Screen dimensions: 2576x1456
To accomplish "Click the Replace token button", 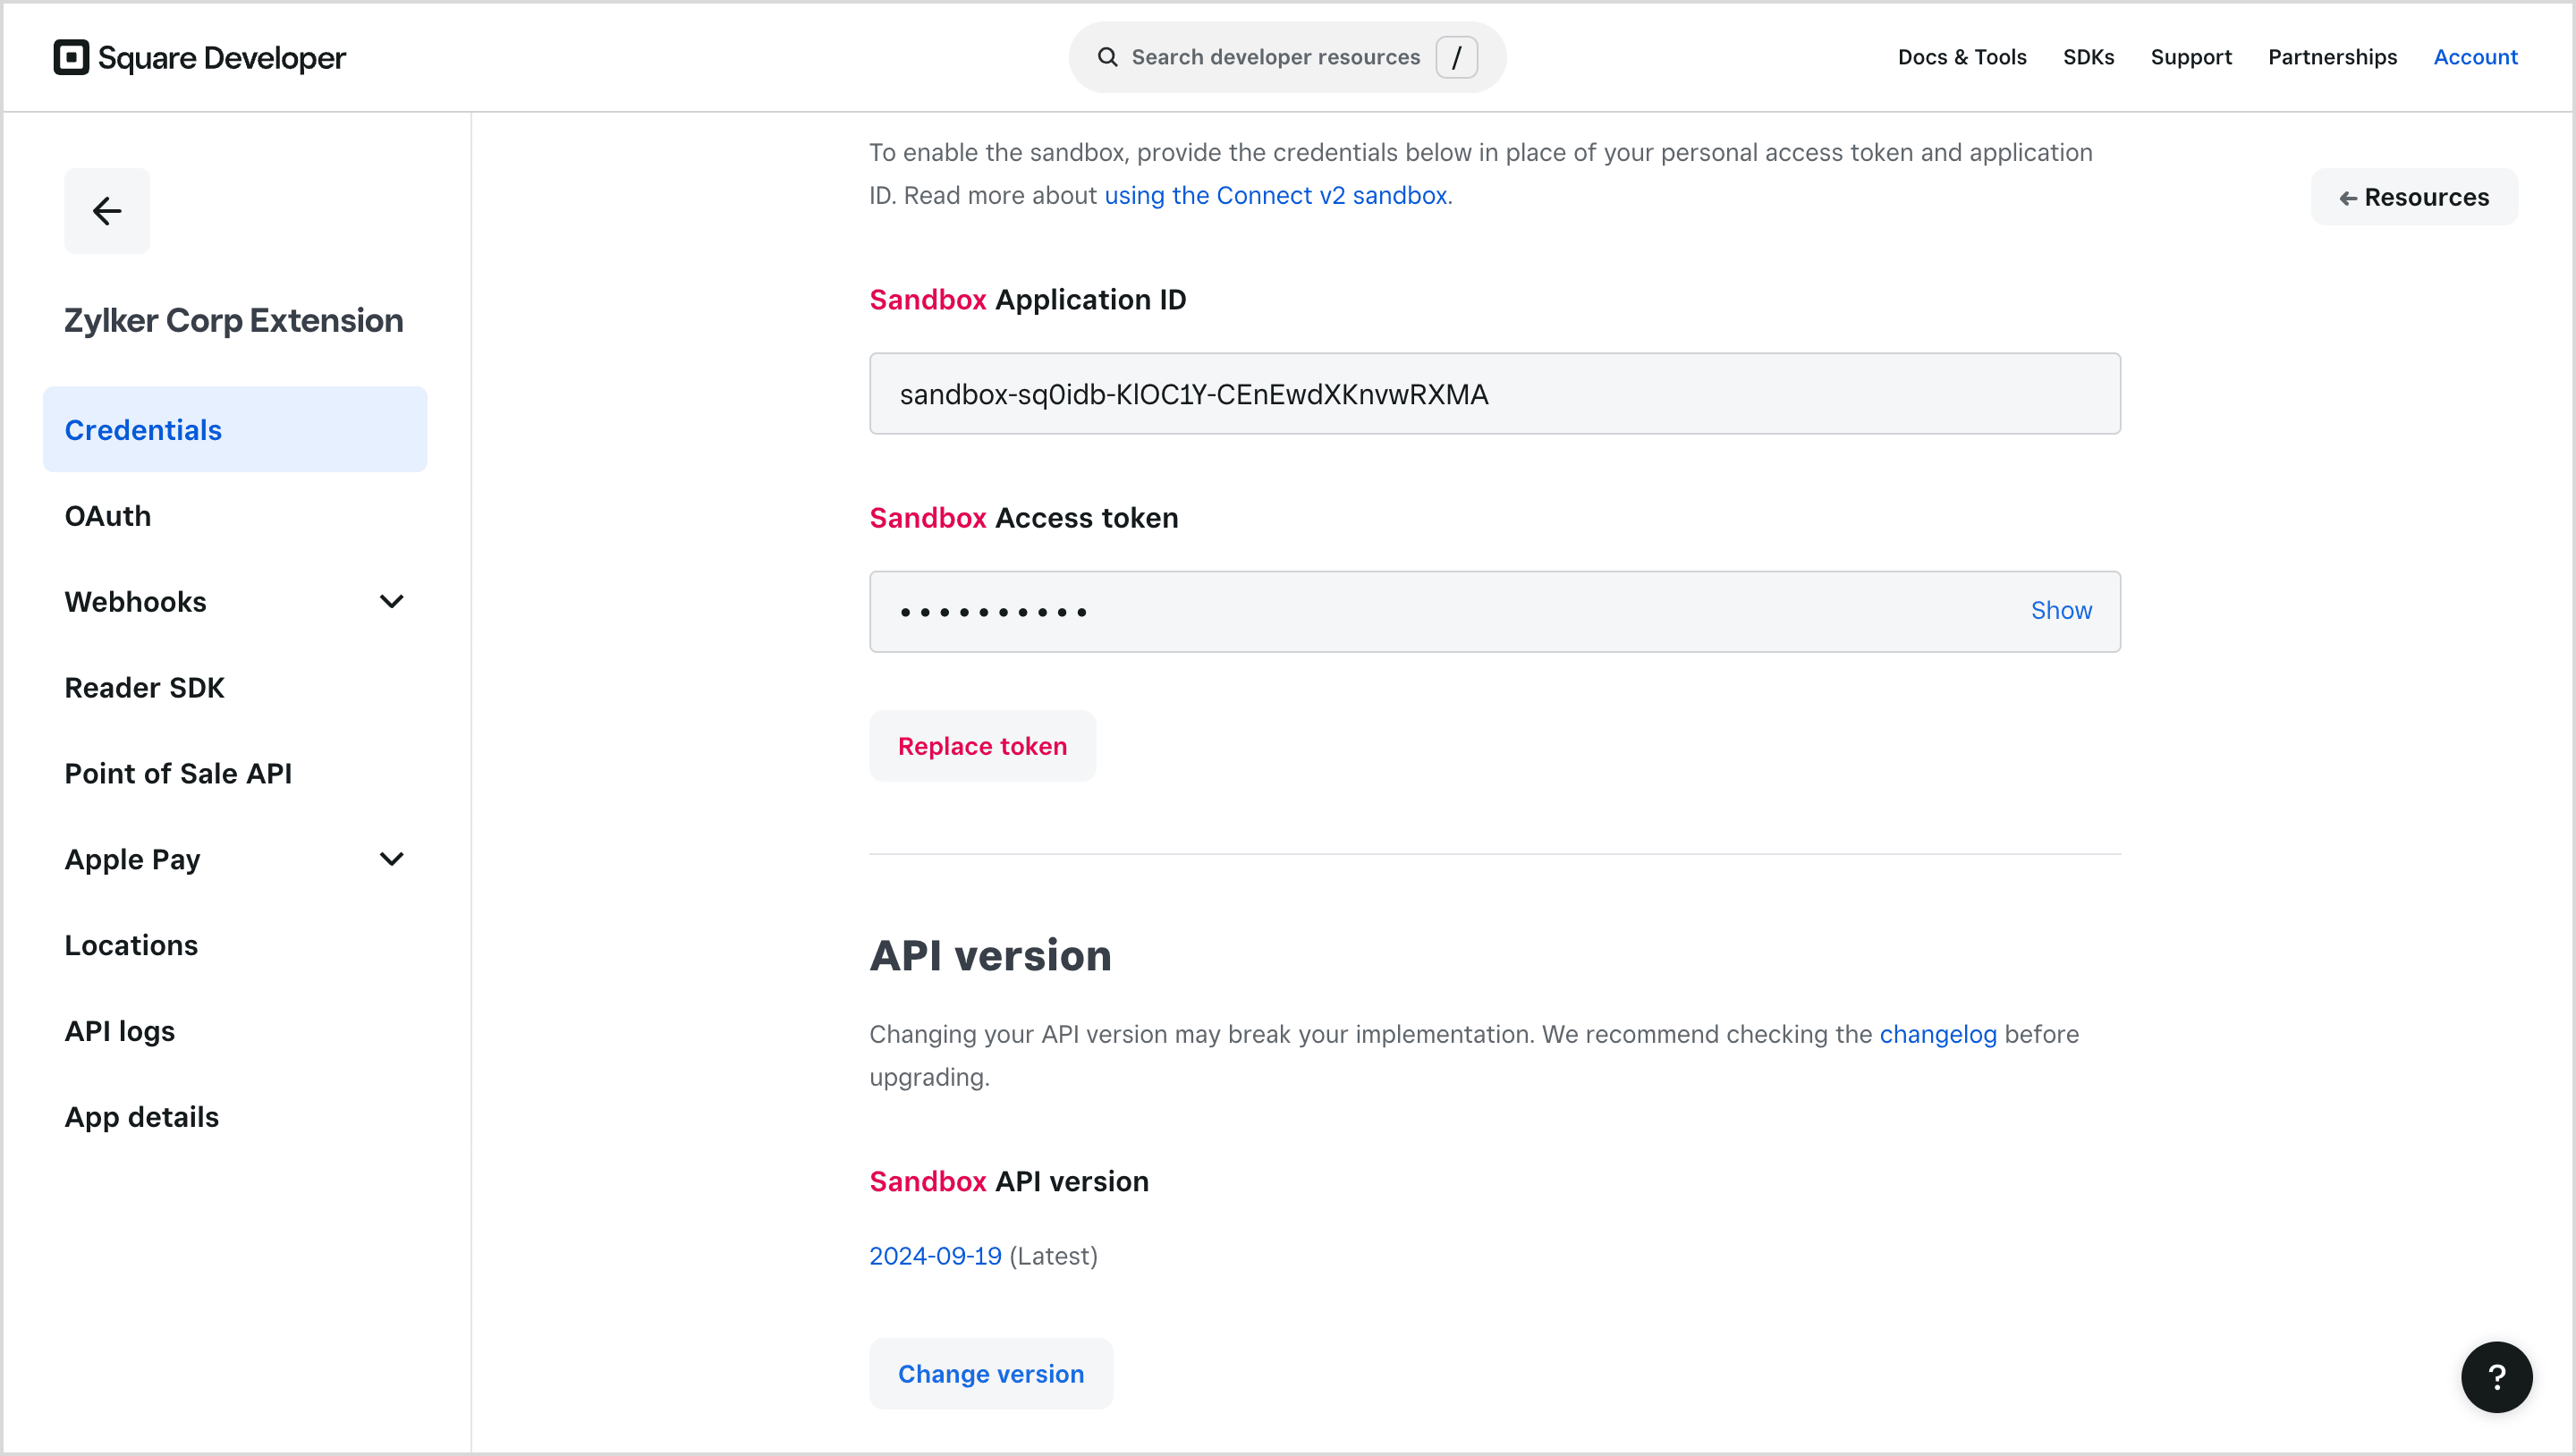I will 982,746.
